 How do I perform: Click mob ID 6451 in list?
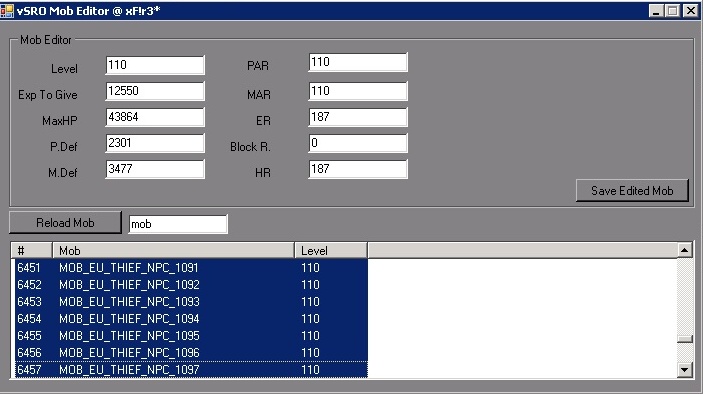pos(29,268)
